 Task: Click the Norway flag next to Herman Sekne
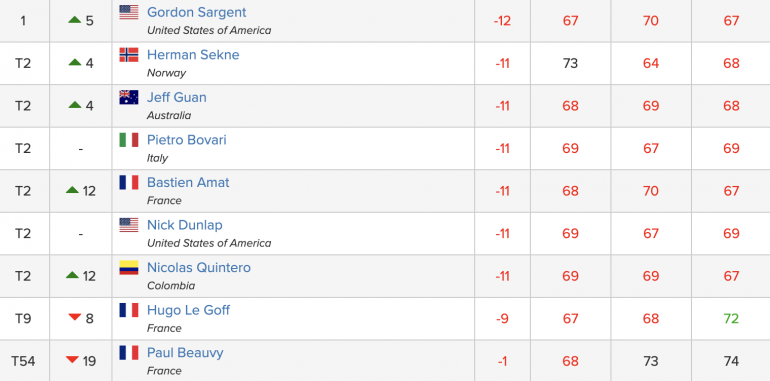pos(129,55)
